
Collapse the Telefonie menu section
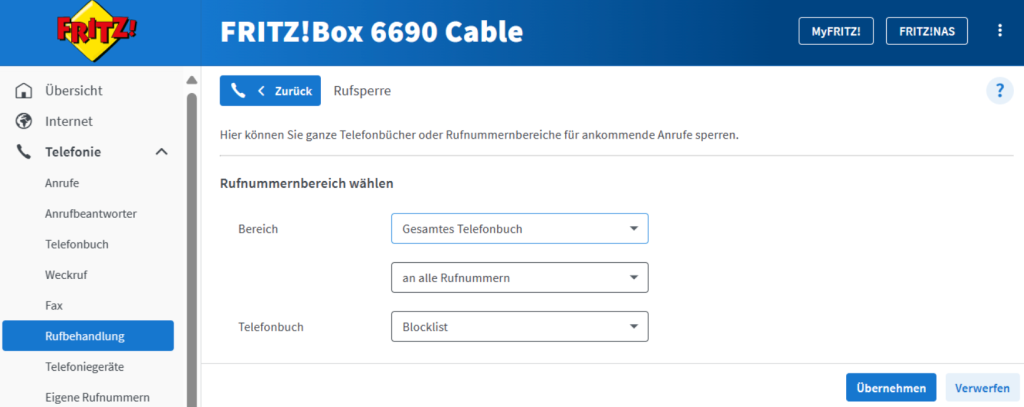click(161, 152)
